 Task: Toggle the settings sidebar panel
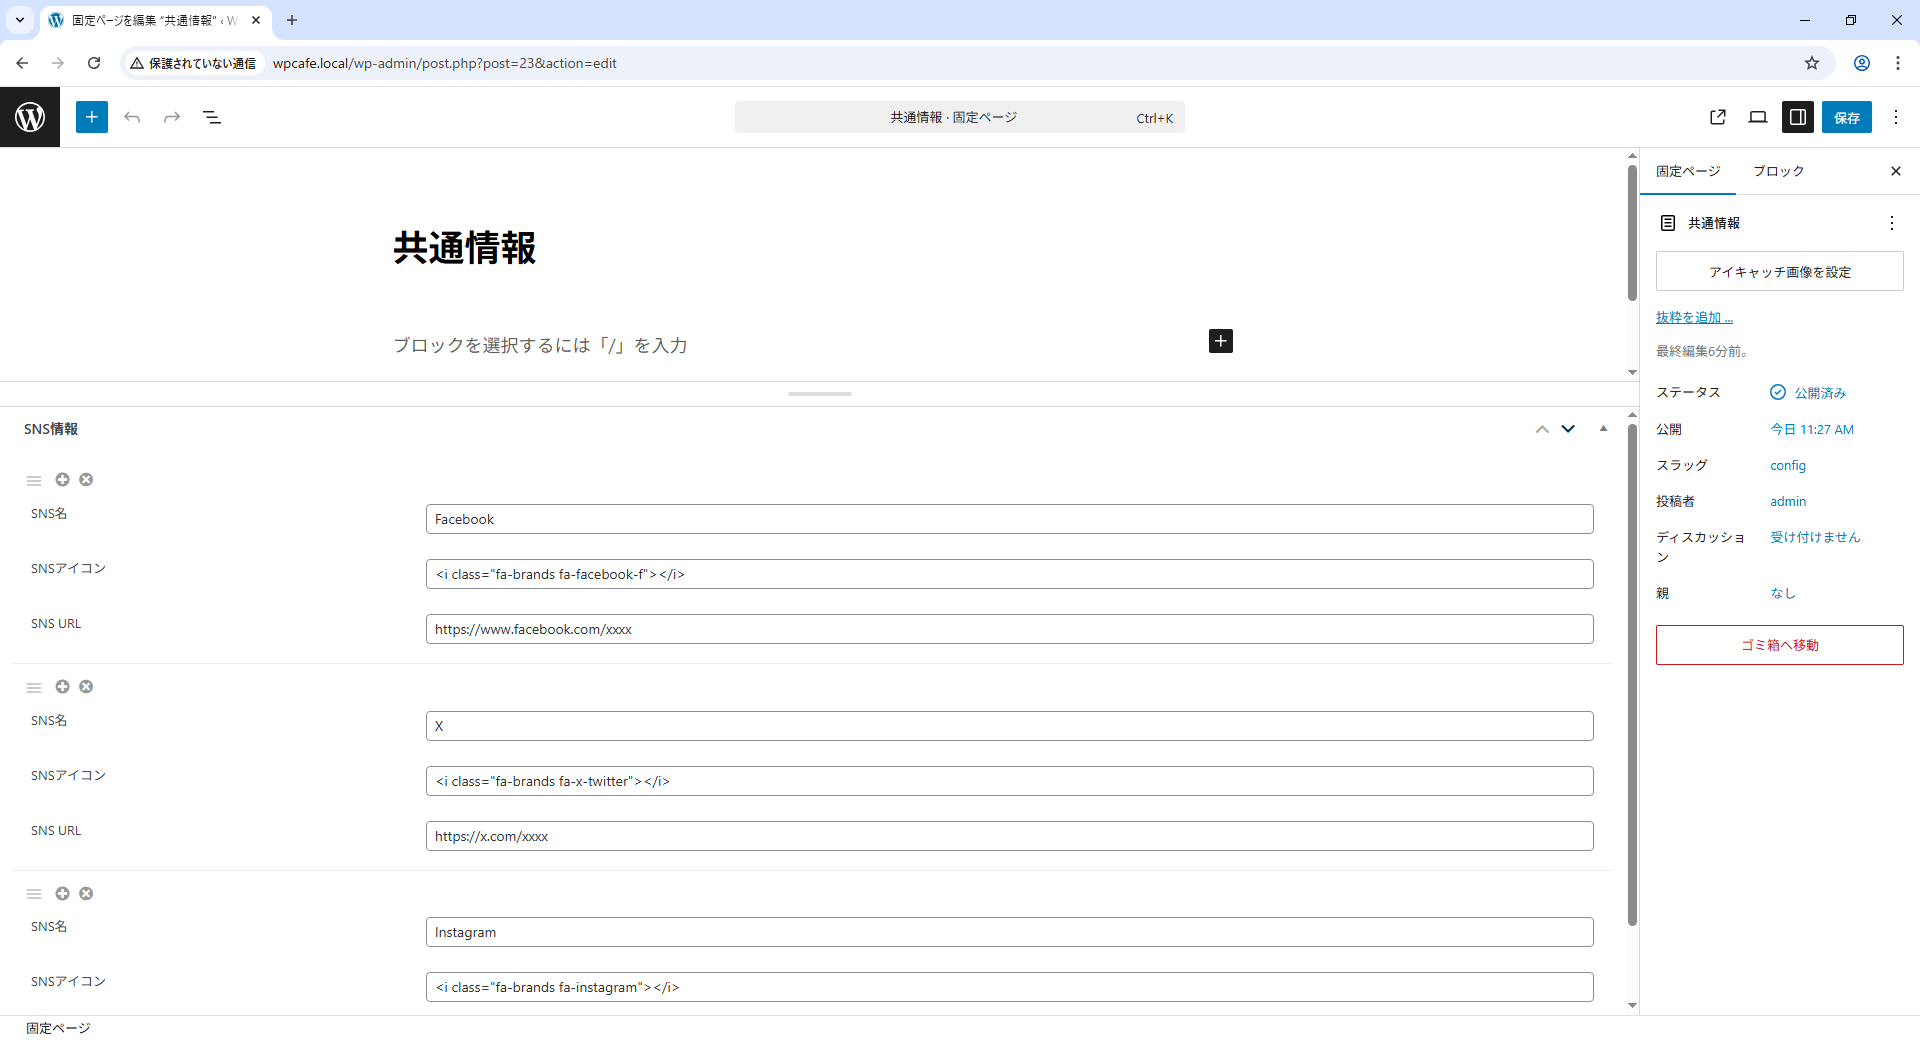1797,117
